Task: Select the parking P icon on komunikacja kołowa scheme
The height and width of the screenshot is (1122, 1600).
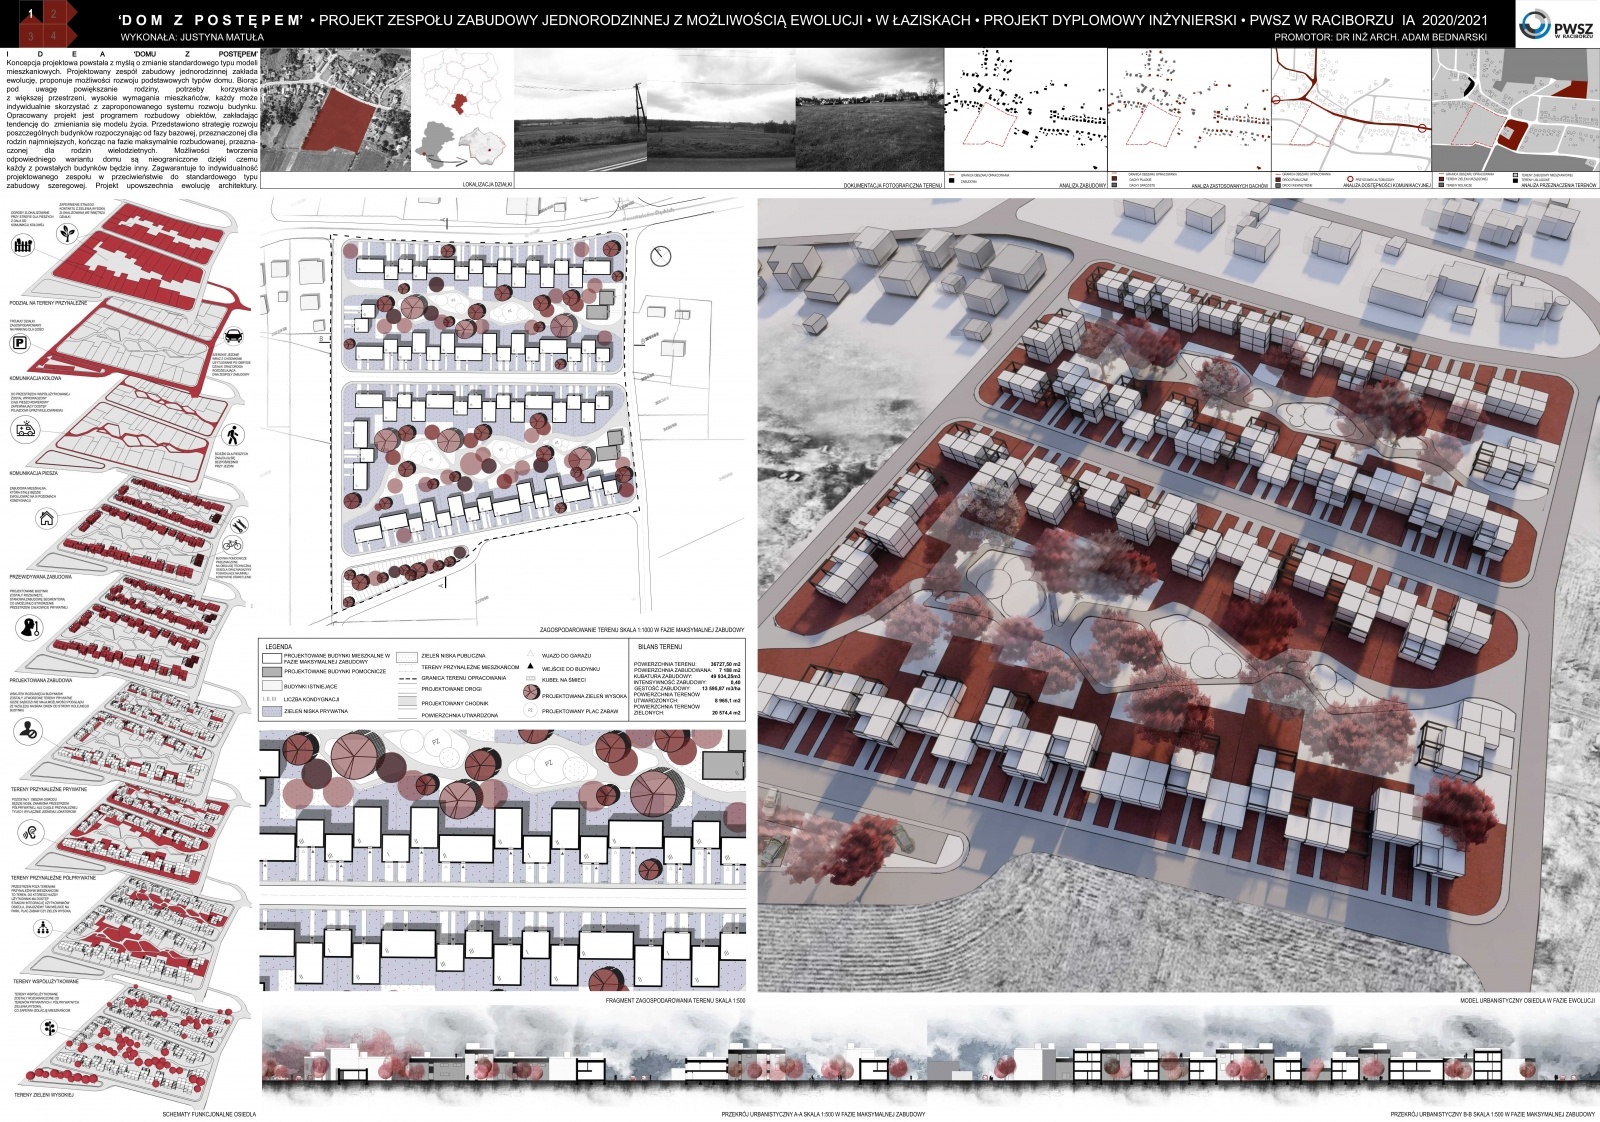Action: (x=19, y=343)
